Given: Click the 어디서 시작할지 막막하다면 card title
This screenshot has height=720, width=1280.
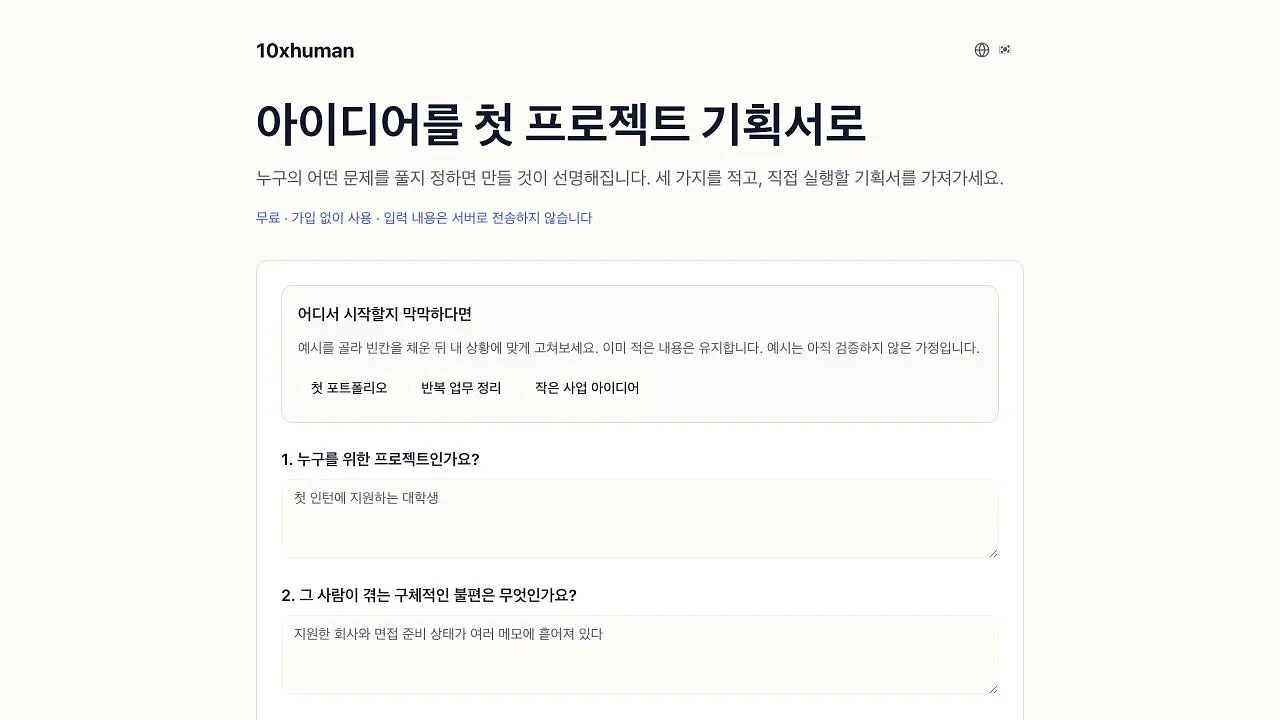Looking at the screenshot, I should coord(385,314).
